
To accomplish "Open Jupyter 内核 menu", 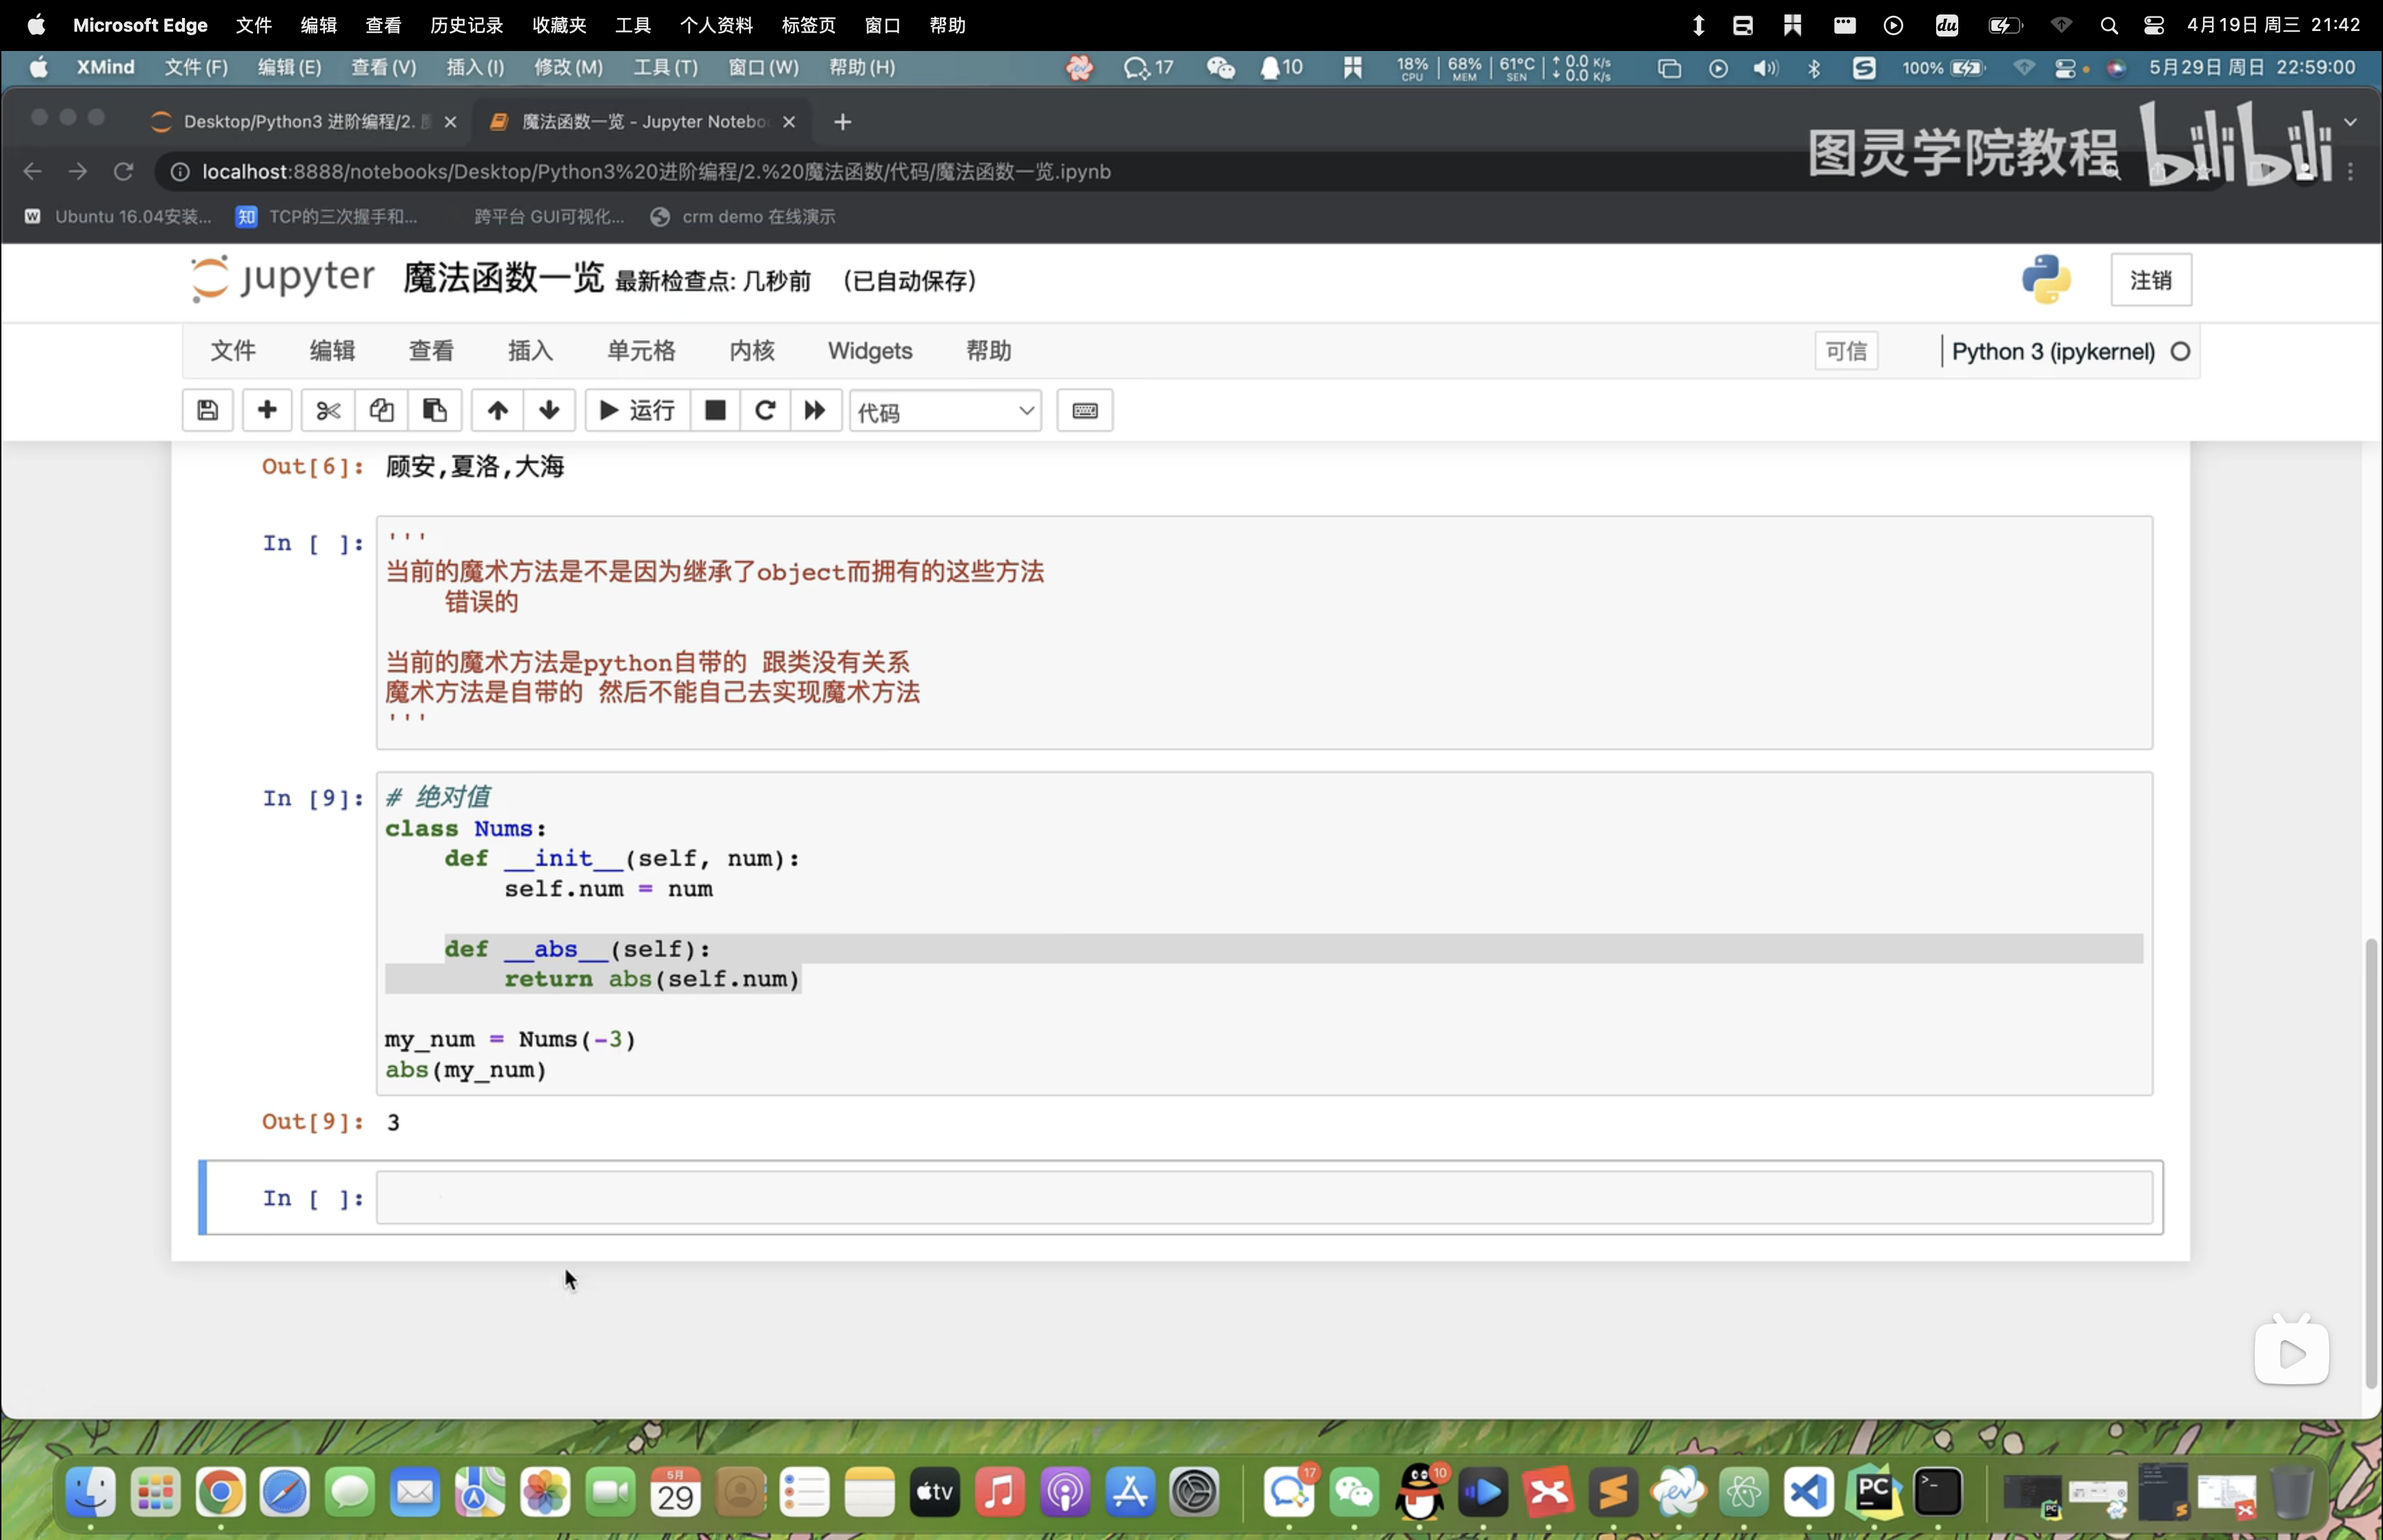I will pyautogui.click(x=752, y=351).
